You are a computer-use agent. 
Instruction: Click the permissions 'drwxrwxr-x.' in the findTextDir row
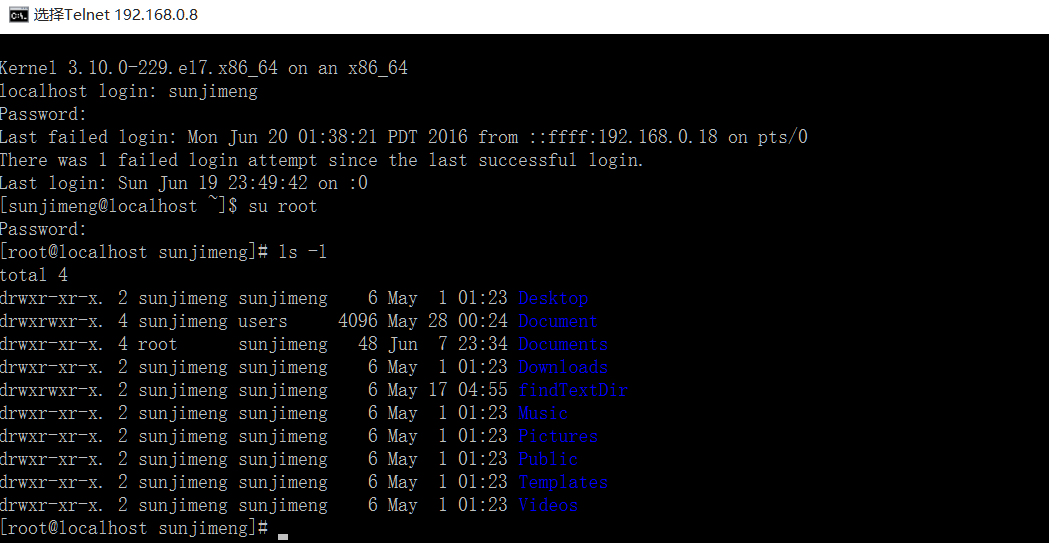click(x=52, y=390)
